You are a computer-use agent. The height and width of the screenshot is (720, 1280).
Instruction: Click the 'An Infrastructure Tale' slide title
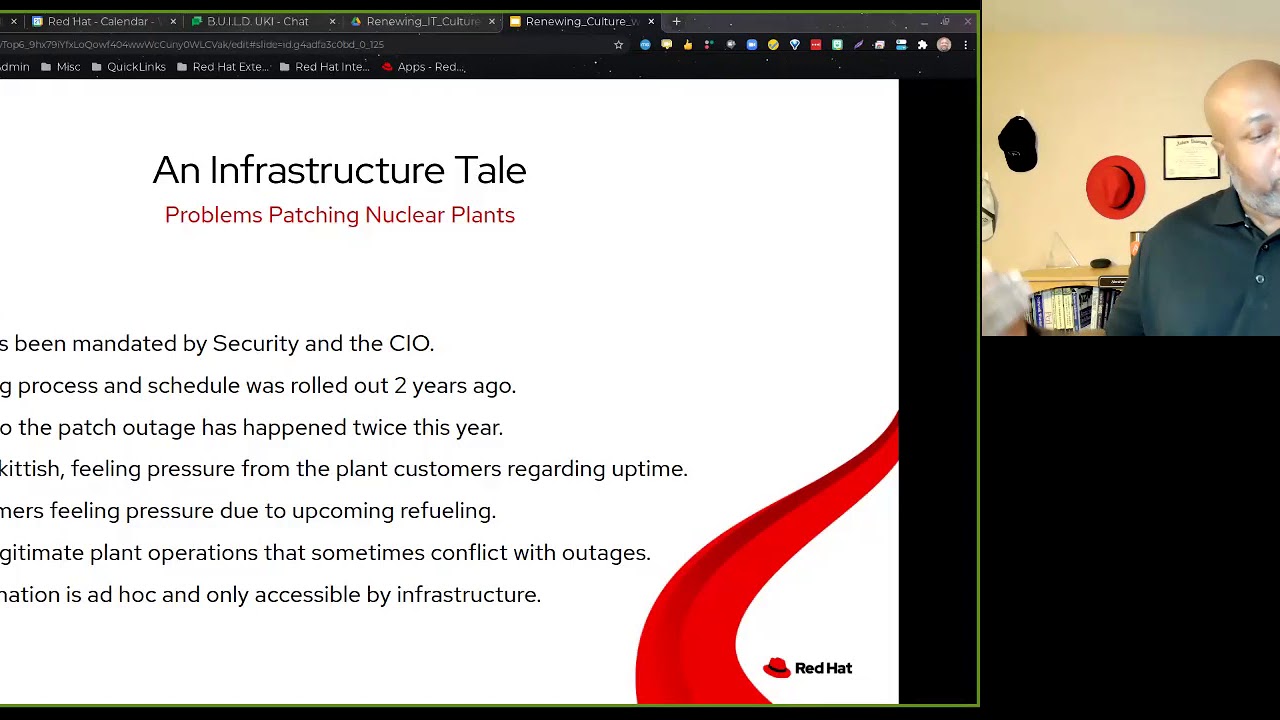click(340, 170)
